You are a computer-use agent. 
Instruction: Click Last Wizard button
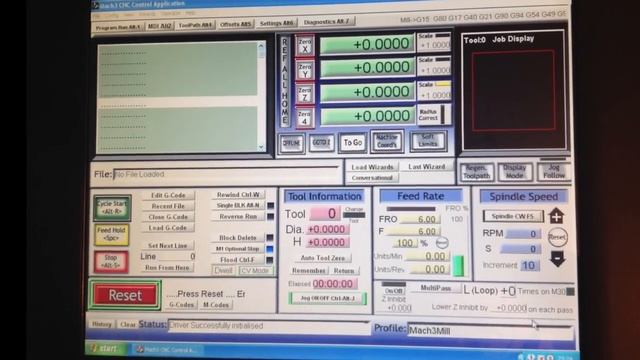427,167
